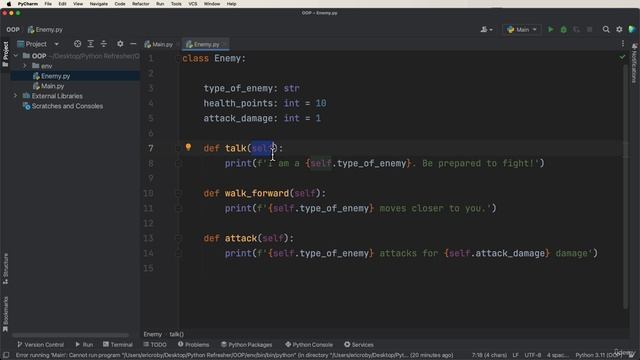Hide the Project panel with the minus icon
640x360 pixels.
133,44
